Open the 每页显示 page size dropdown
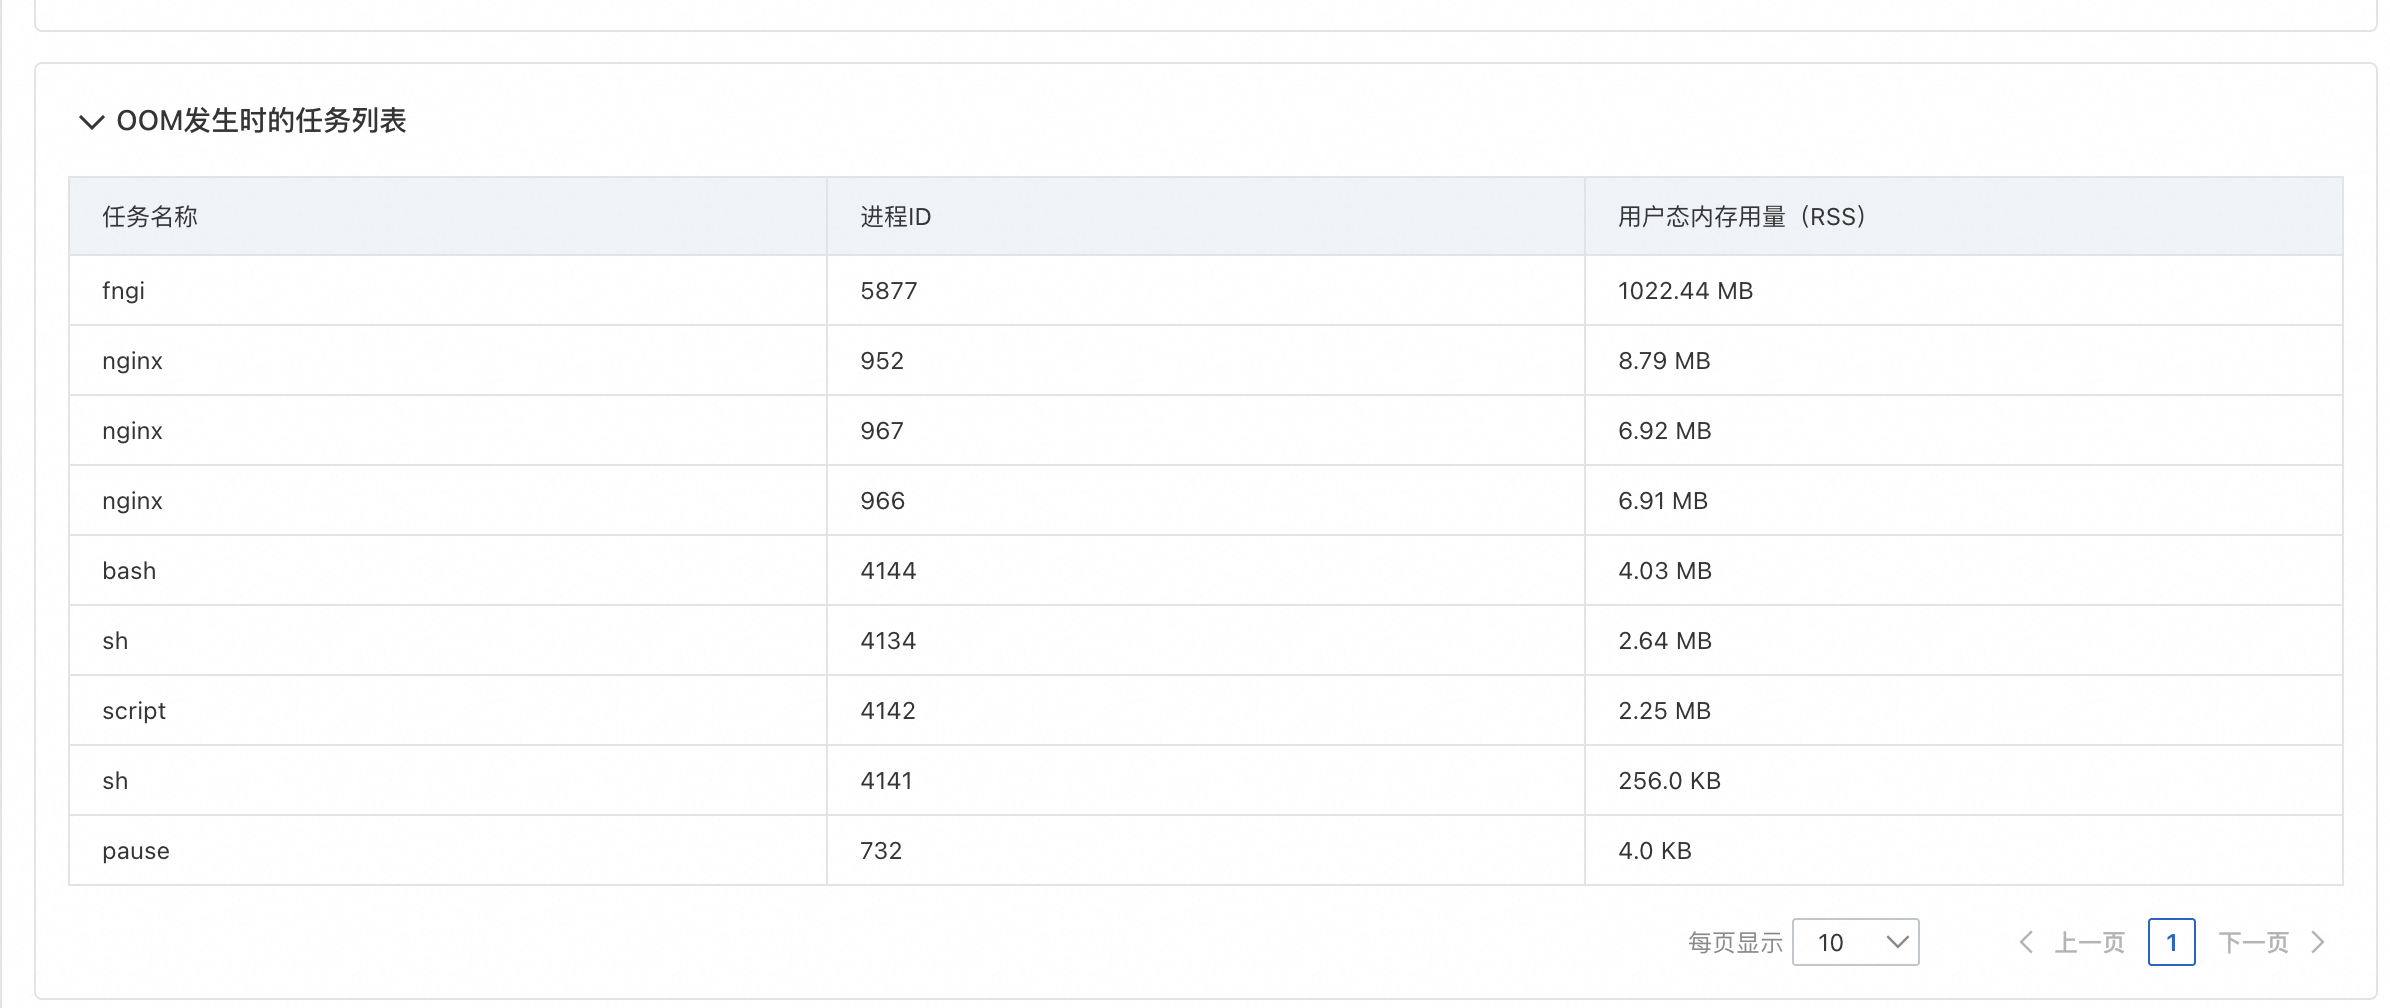This screenshot has width=2390, height=1008. click(x=1855, y=942)
